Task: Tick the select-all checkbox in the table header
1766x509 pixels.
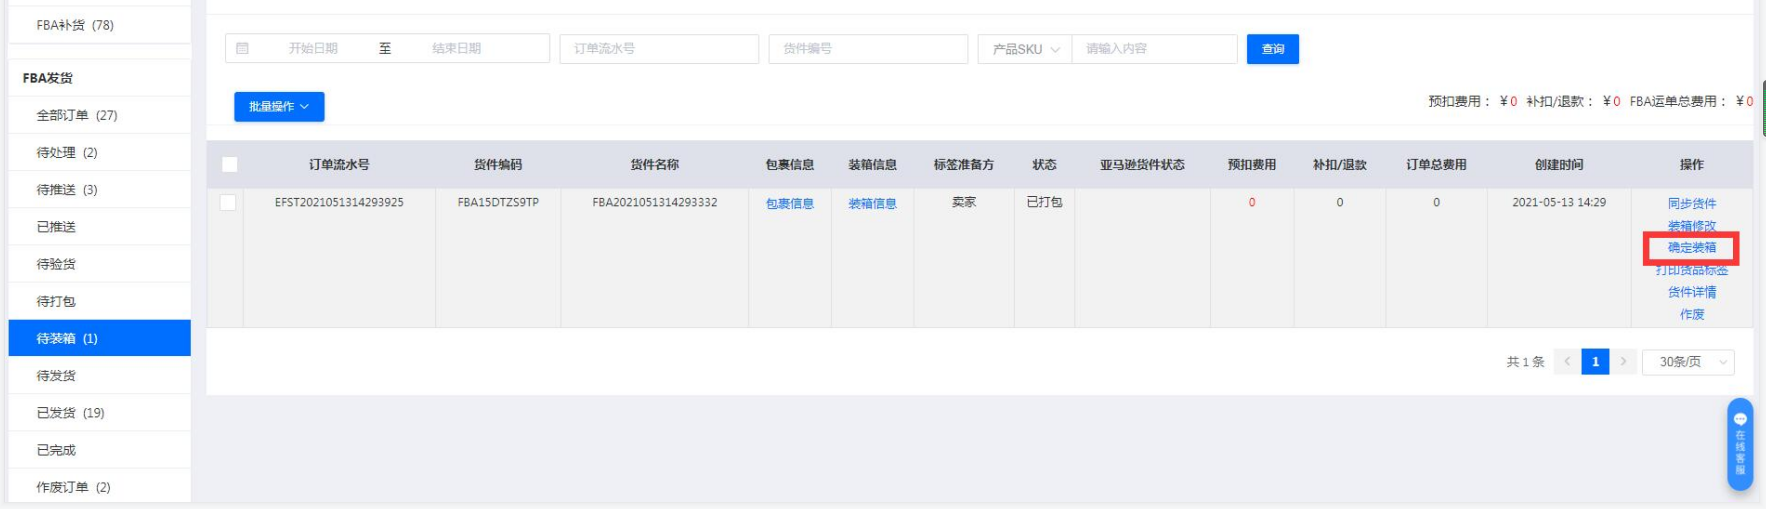Action: pos(230,165)
